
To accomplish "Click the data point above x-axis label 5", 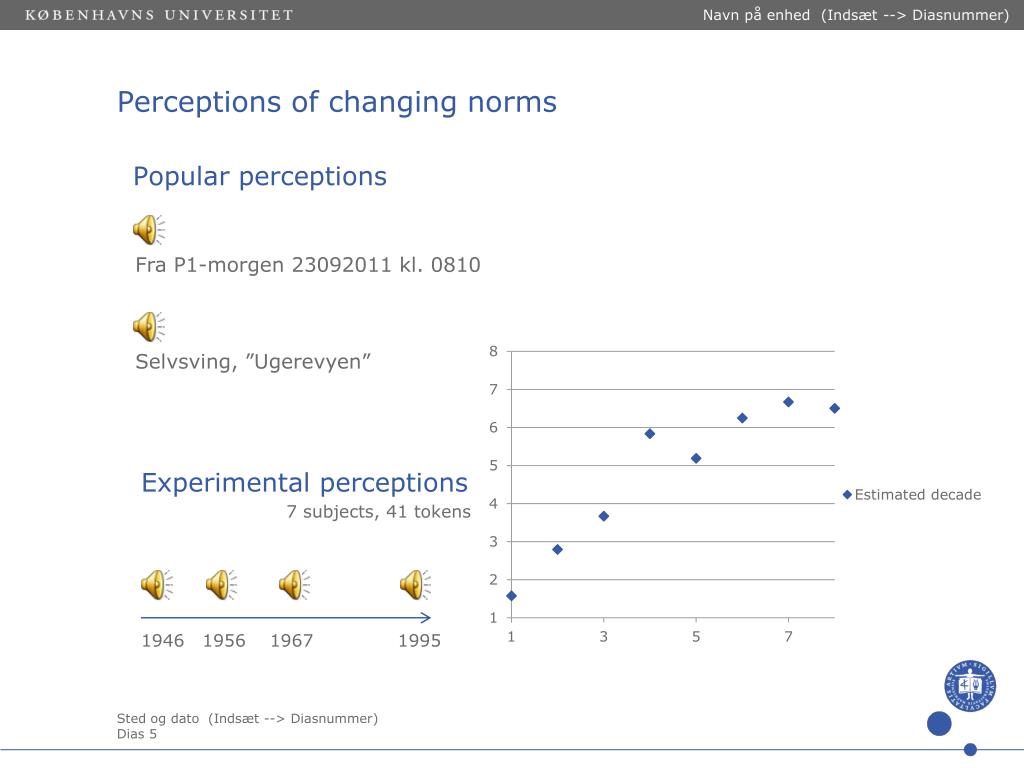I will [696, 458].
